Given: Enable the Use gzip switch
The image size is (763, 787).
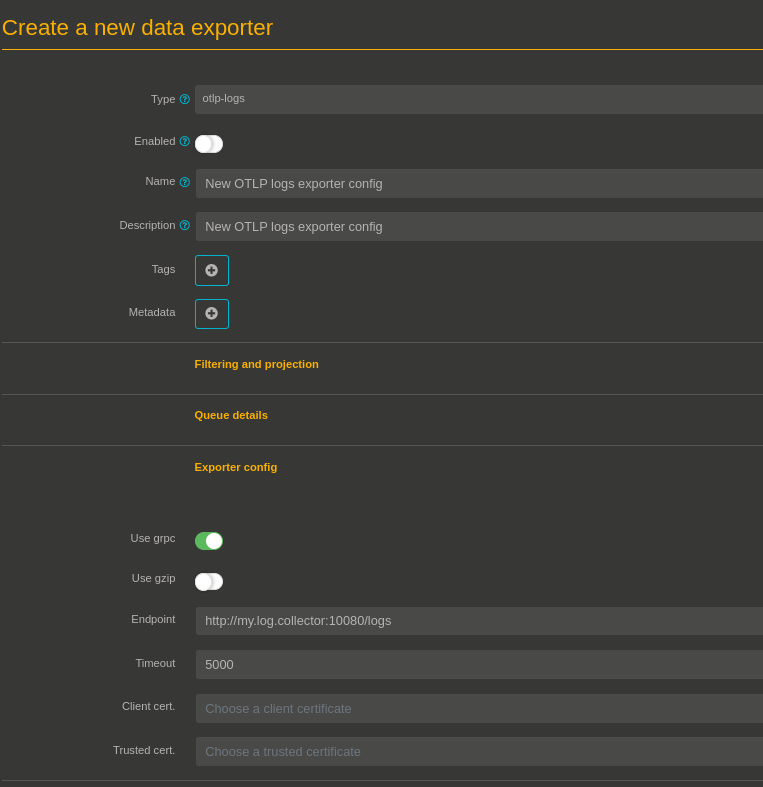Looking at the screenshot, I should (x=209, y=581).
